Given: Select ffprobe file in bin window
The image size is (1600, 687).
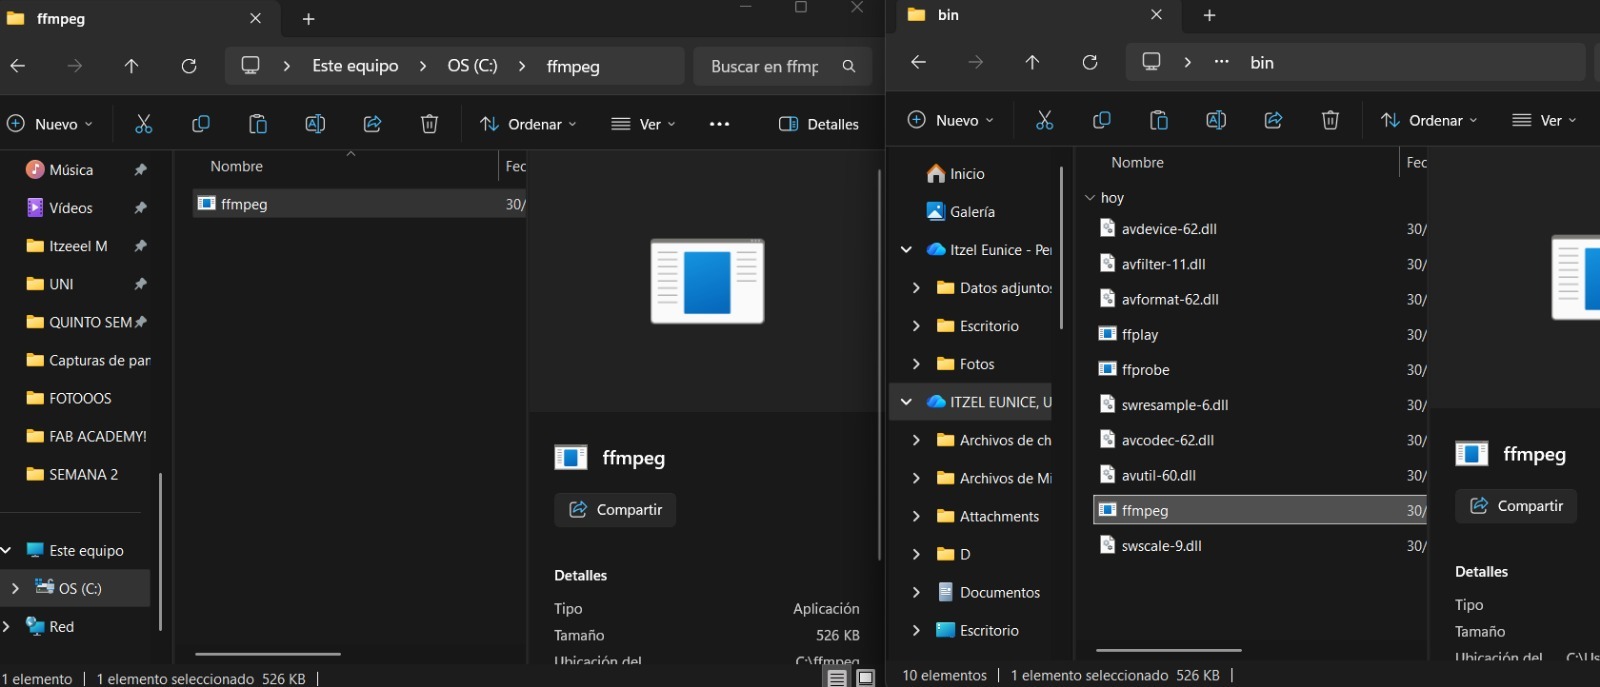Looking at the screenshot, I should click(x=1260, y=370).
